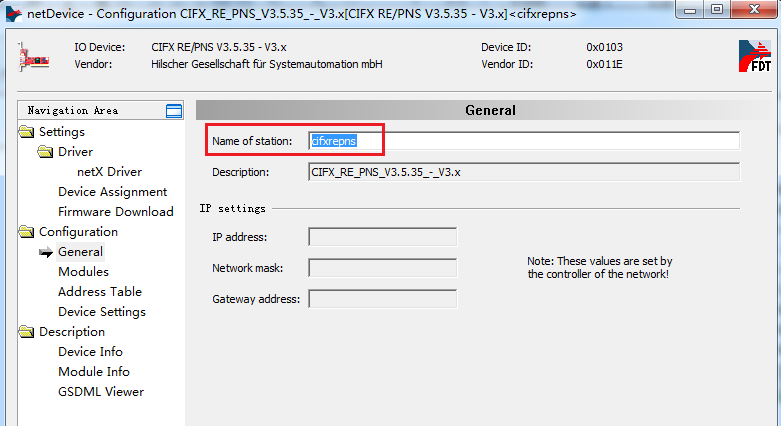The image size is (781, 426).
Task: Open the Module Info page
Action: pyautogui.click(x=94, y=372)
